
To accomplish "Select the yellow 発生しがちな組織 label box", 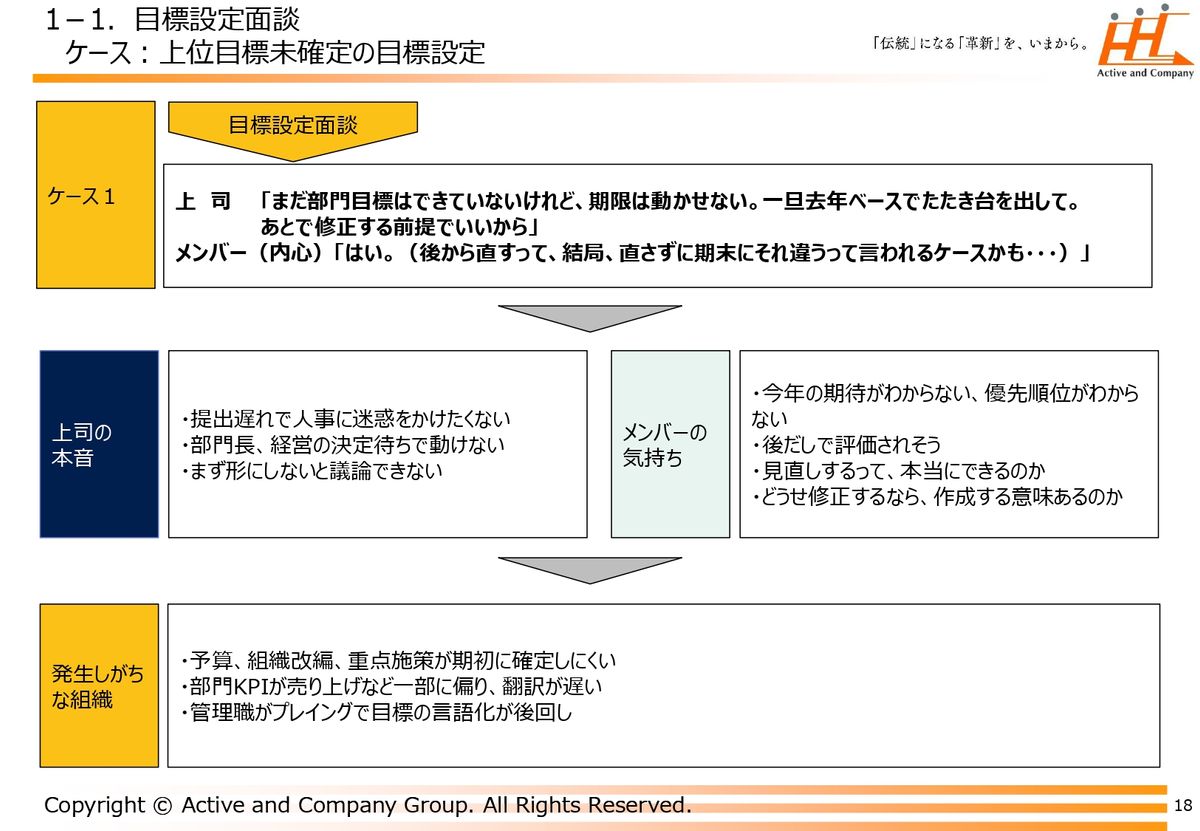I will pyautogui.click(x=99, y=685).
